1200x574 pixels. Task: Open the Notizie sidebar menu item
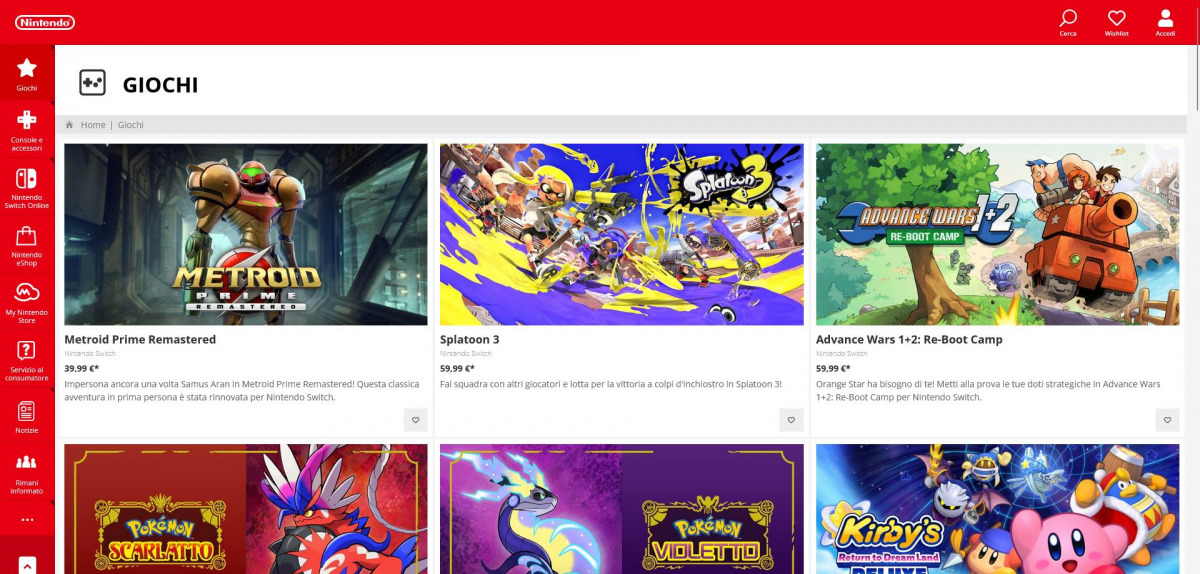pos(27,415)
